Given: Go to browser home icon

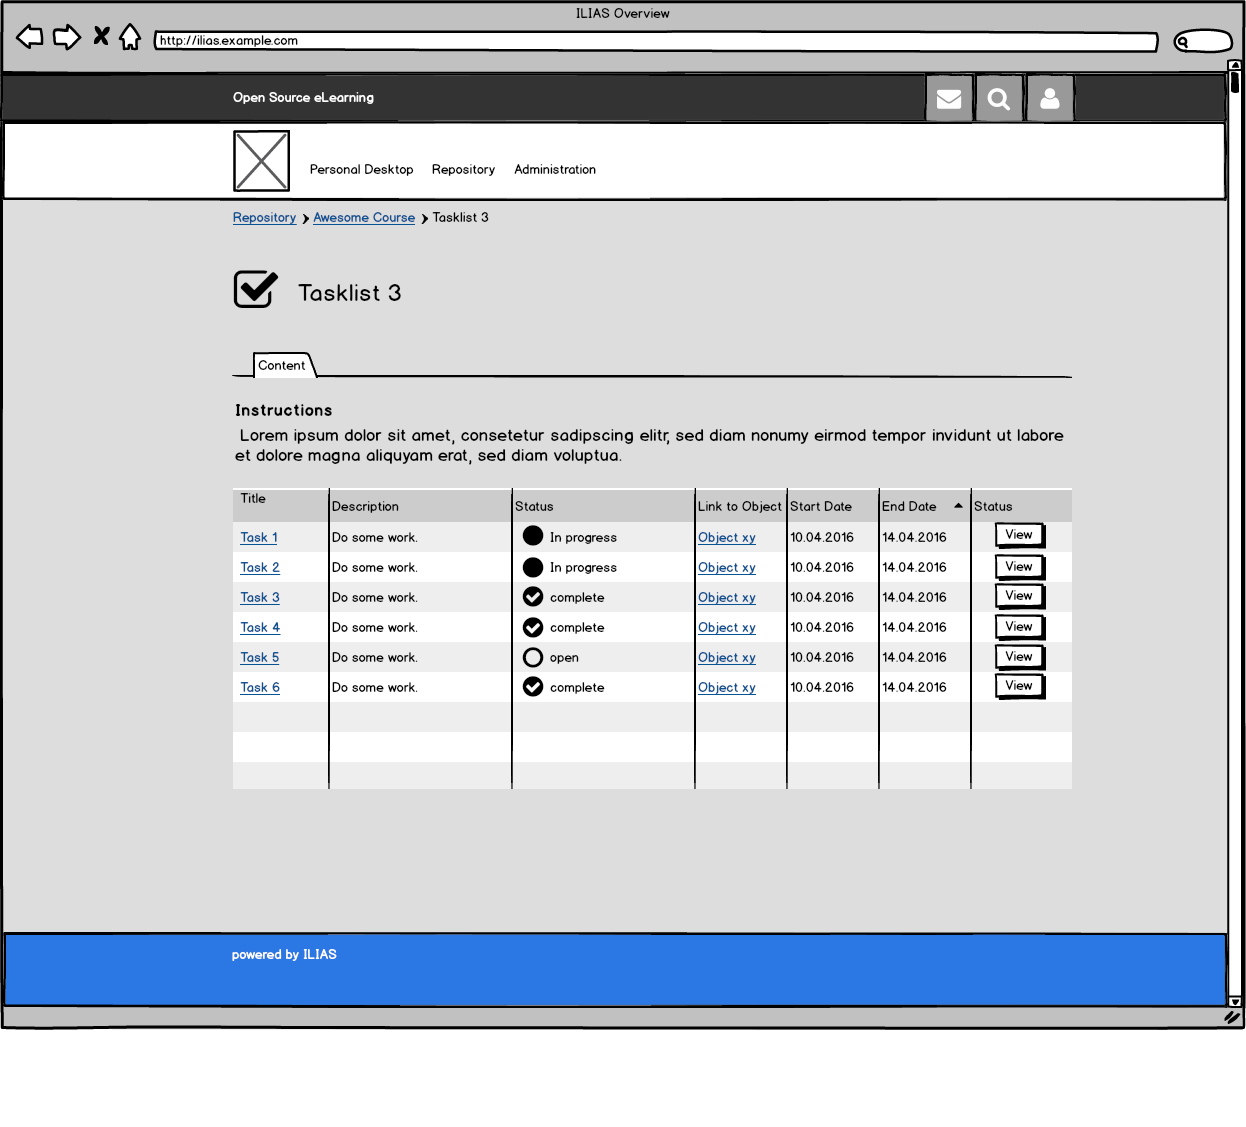Looking at the screenshot, I should tap(130, 38).
